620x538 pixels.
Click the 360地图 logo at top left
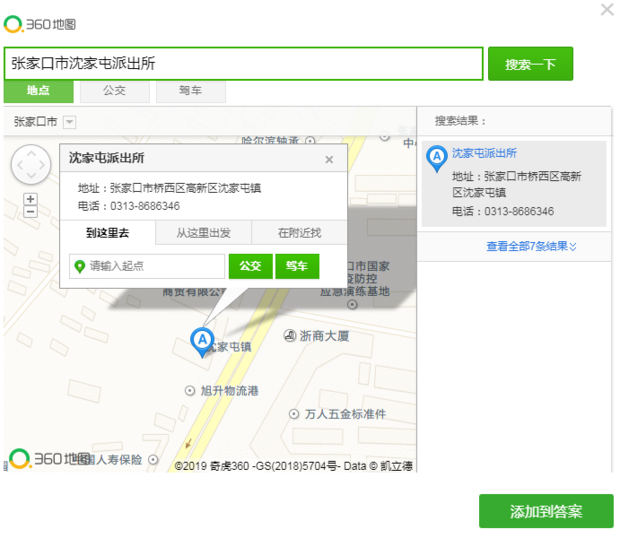coord(40,24)
